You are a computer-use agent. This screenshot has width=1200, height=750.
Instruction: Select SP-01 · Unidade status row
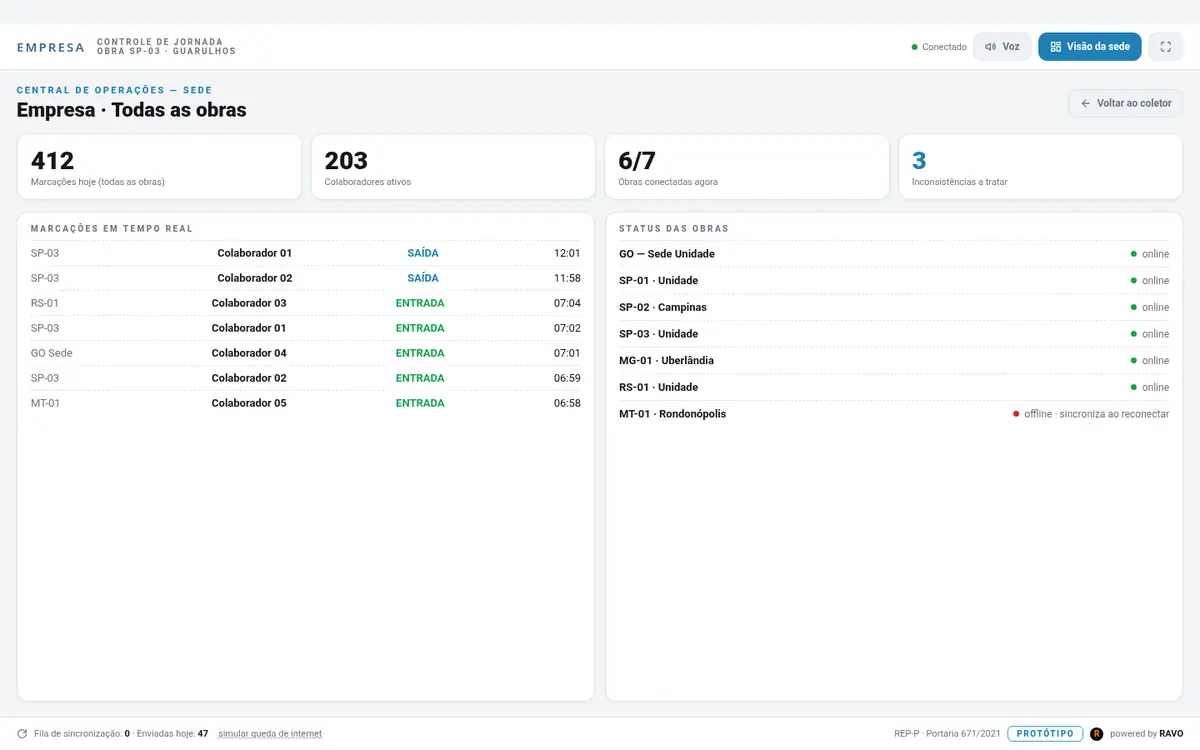coord(894,281)
